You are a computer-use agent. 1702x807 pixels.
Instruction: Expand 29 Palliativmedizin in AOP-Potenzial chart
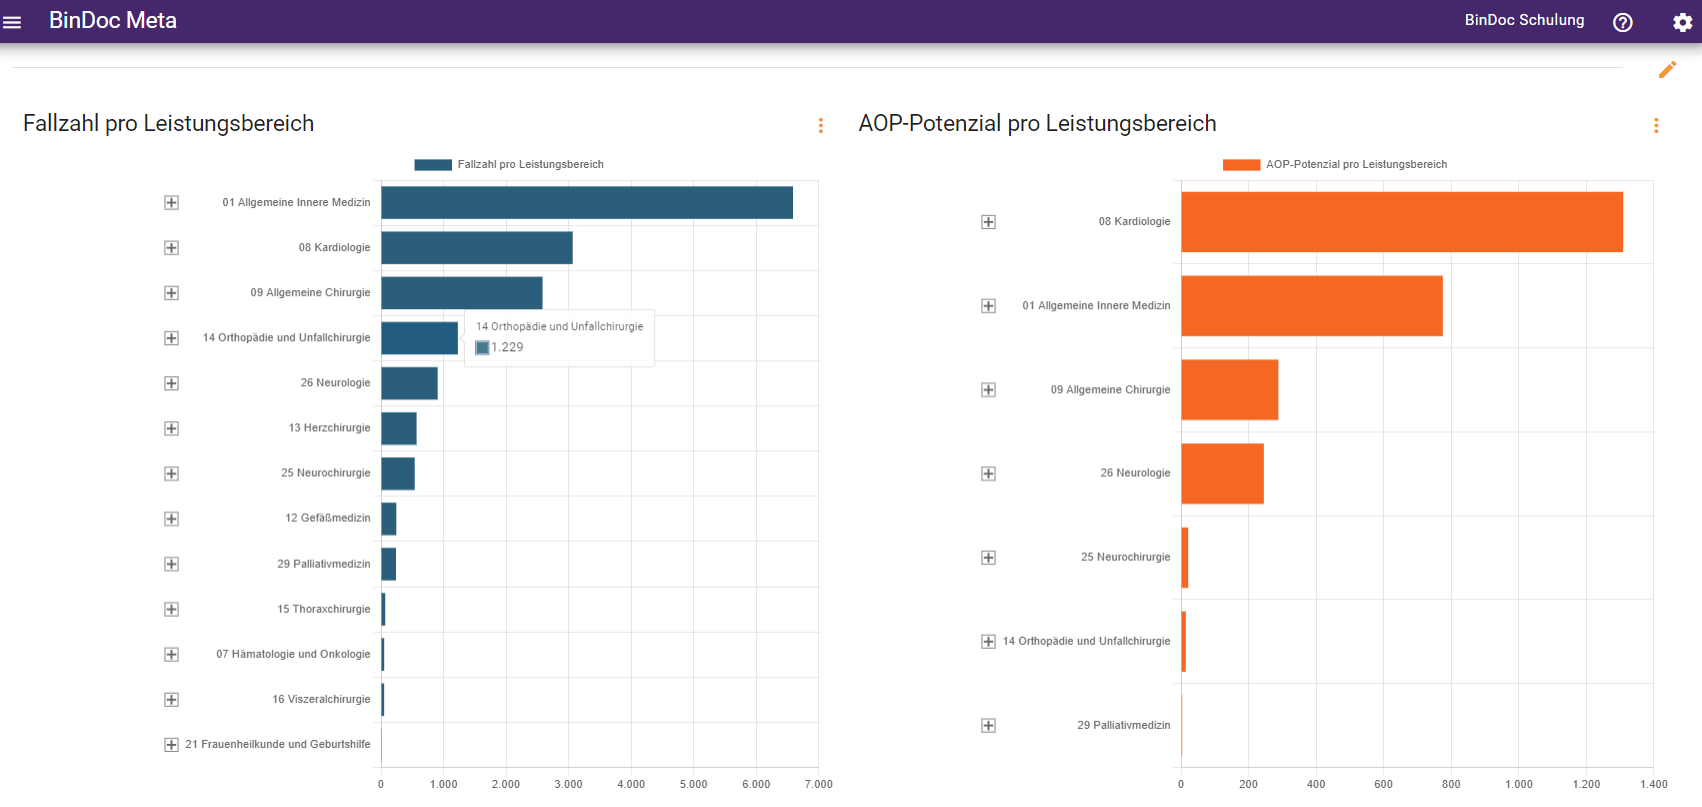click(x=988, y=726)
